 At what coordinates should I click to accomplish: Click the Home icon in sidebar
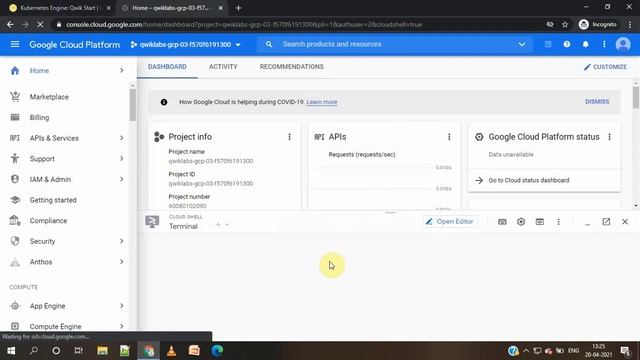click(x=15, y=71)
